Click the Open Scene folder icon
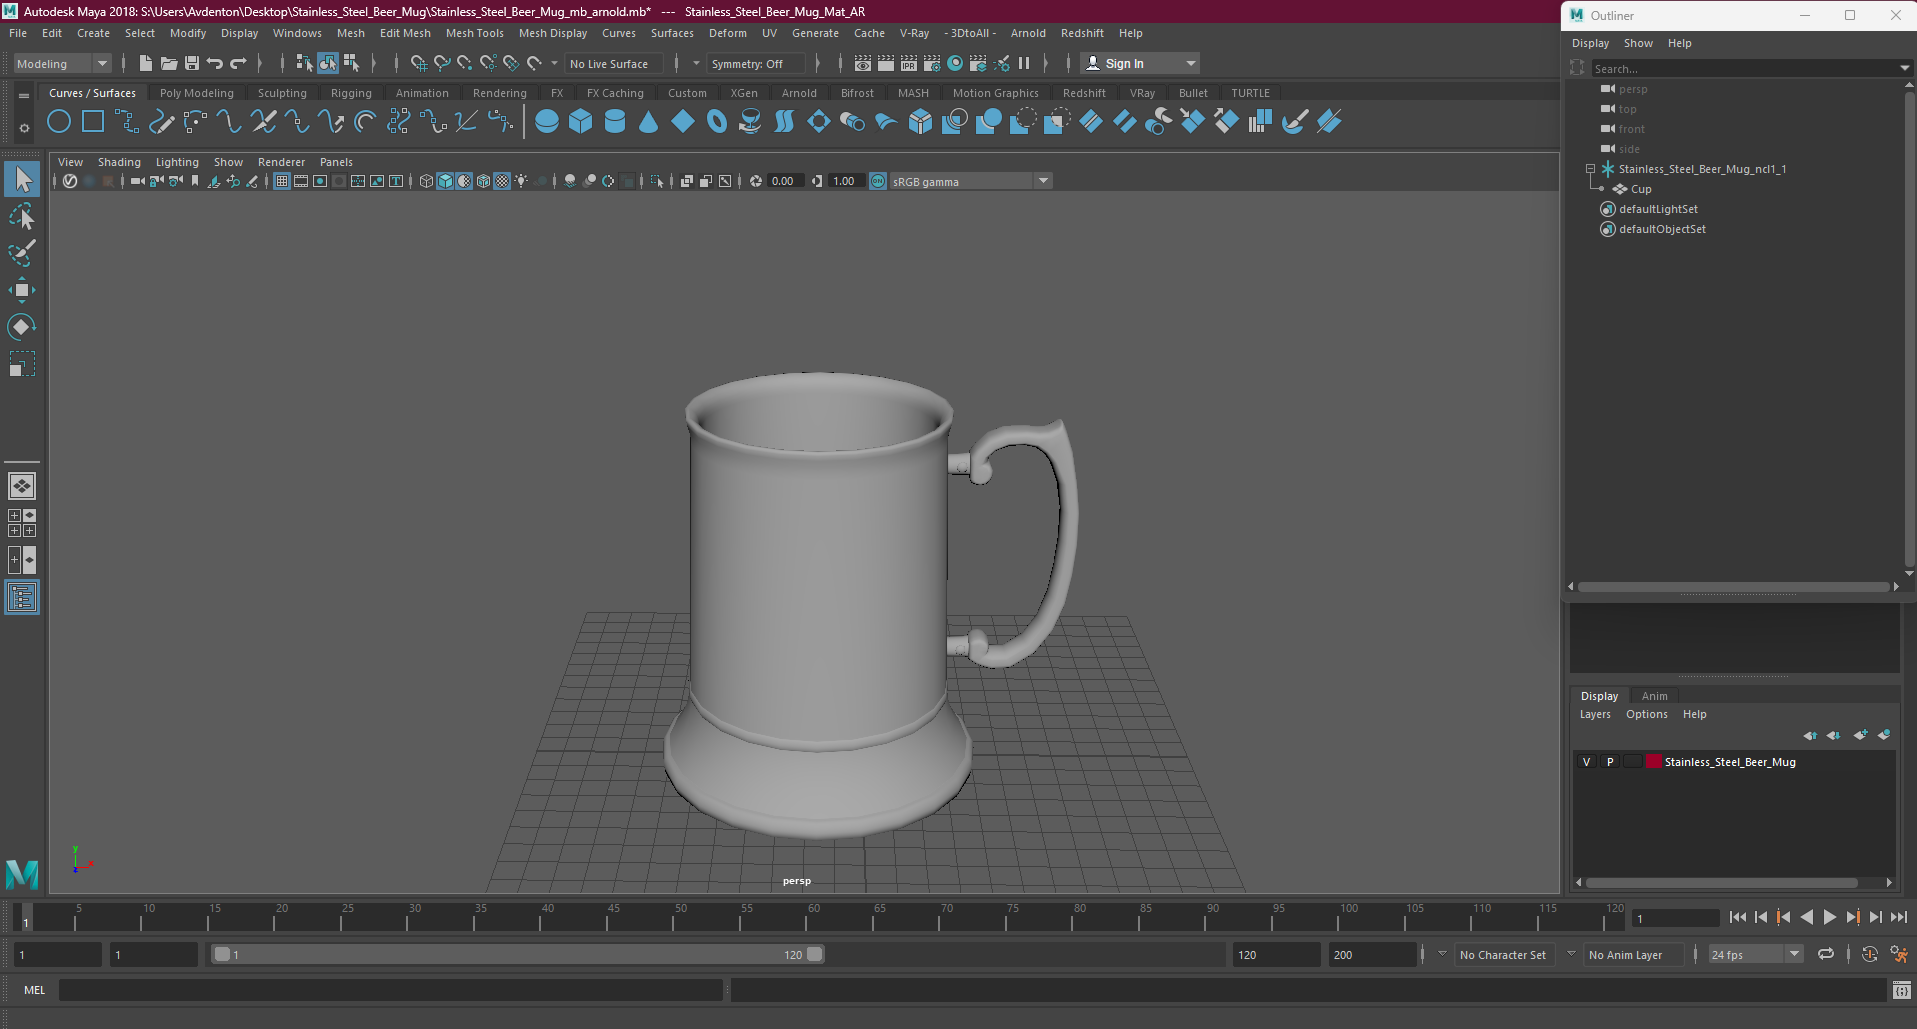Screen dimensions: 1917x1029 [169, 63]
